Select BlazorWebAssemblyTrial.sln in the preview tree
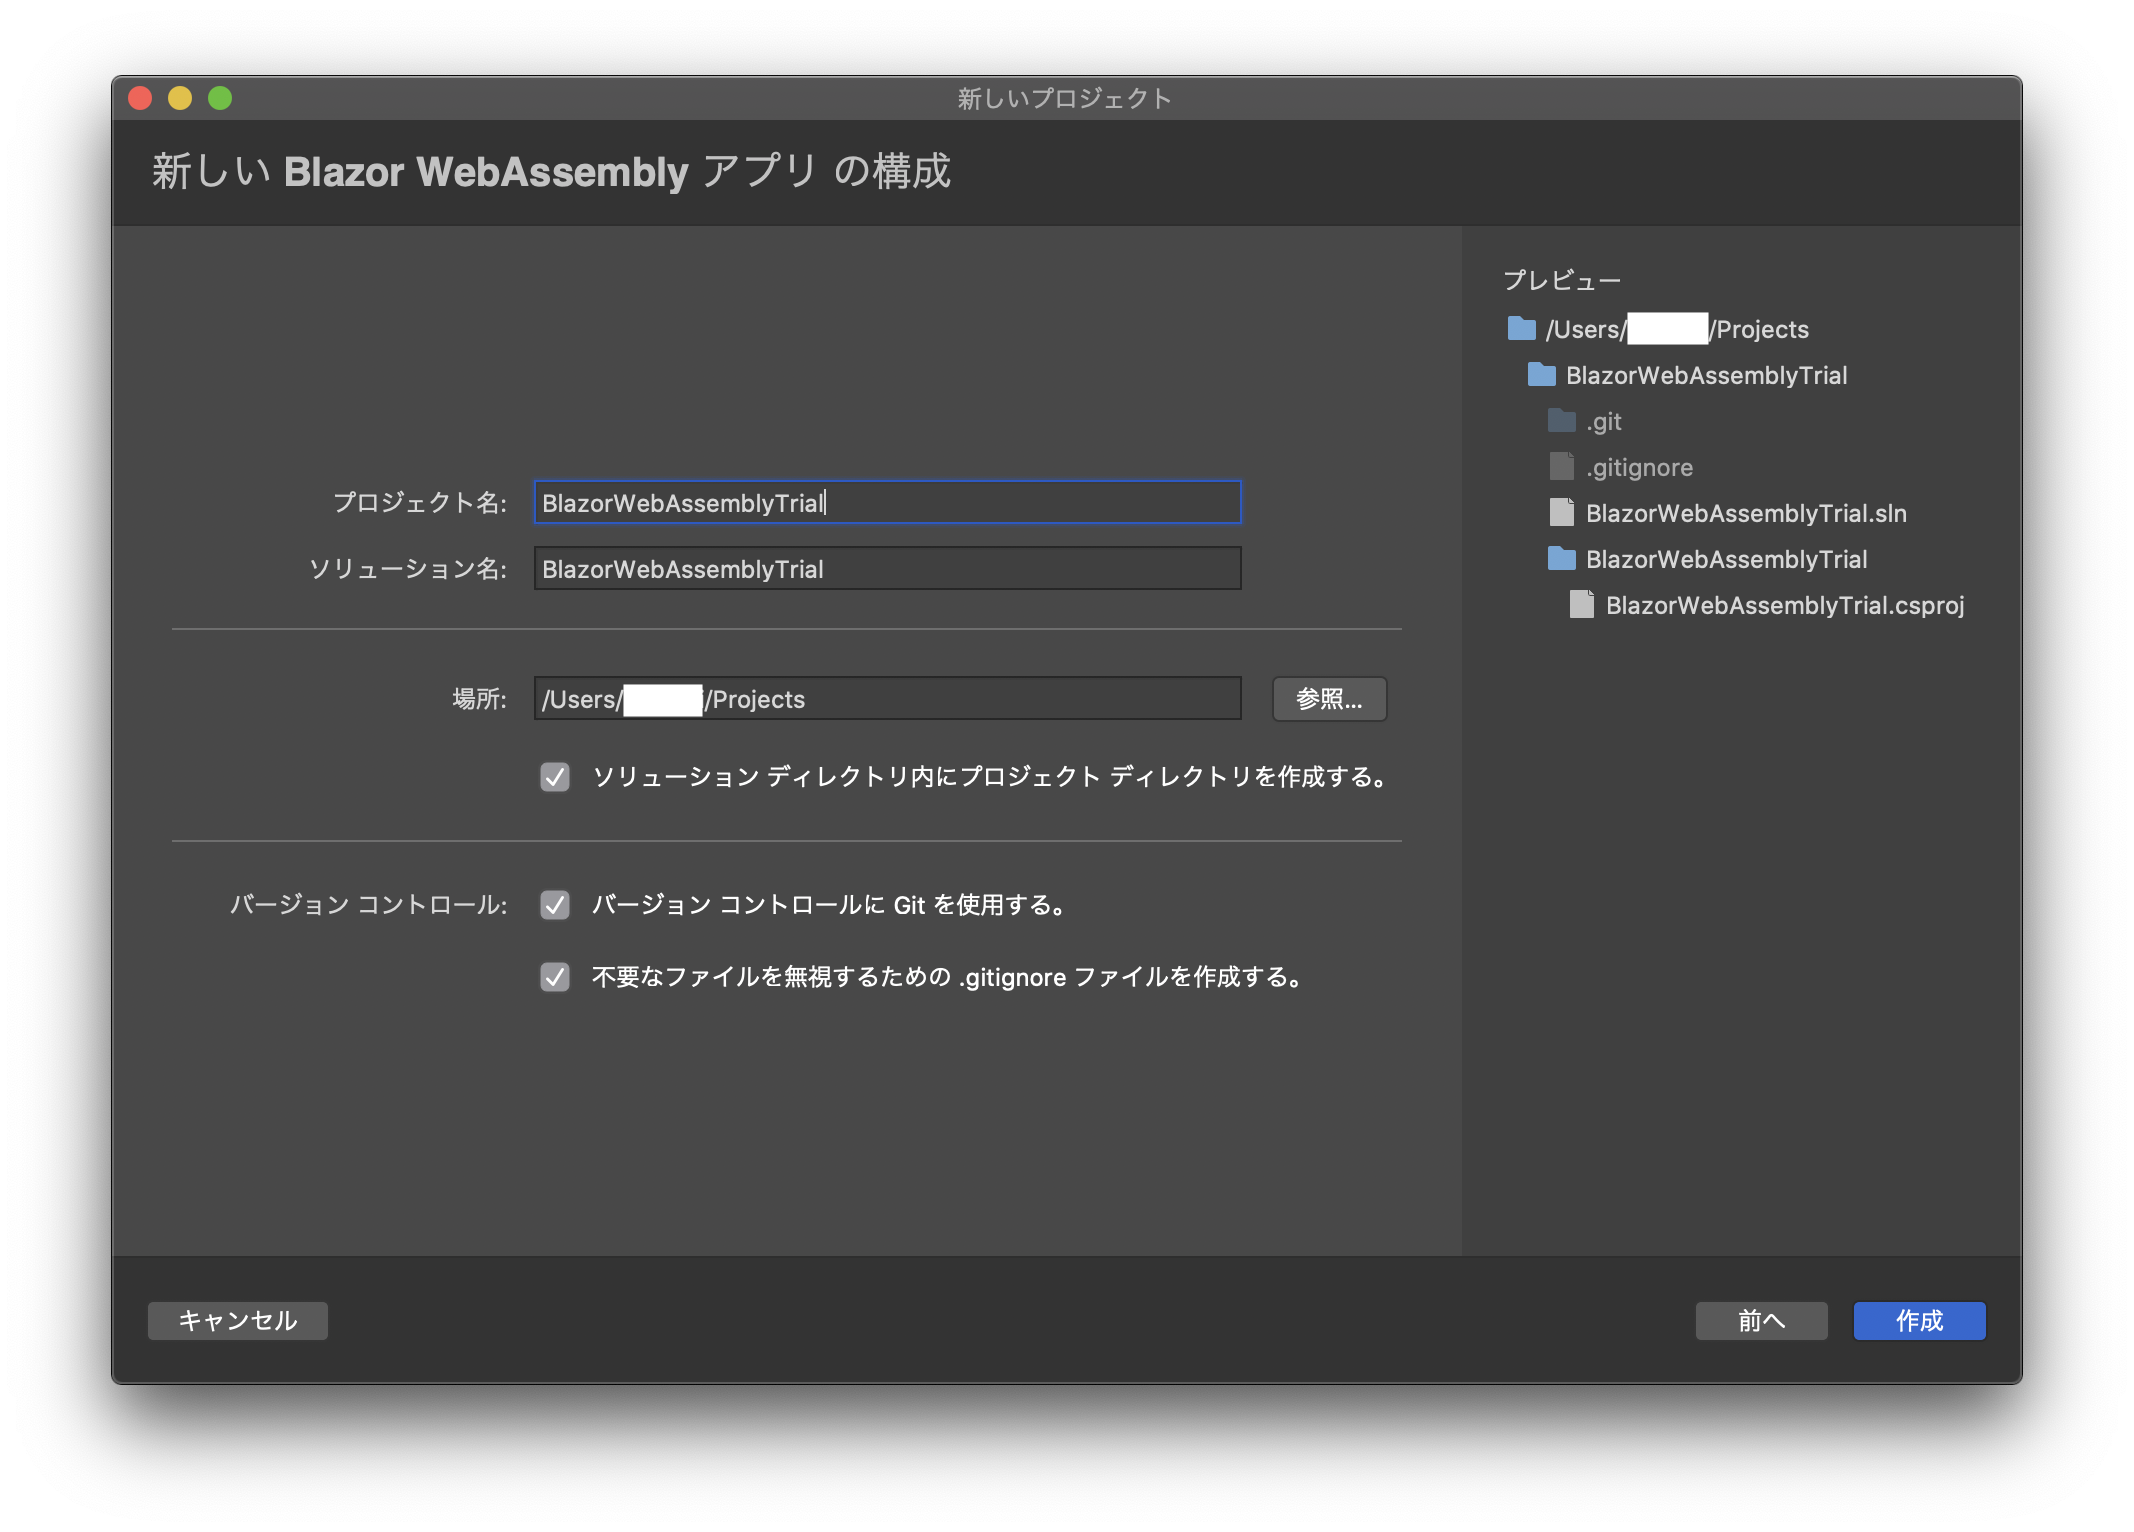Screen dimensions: 2134x1532 coord(1745,513)
